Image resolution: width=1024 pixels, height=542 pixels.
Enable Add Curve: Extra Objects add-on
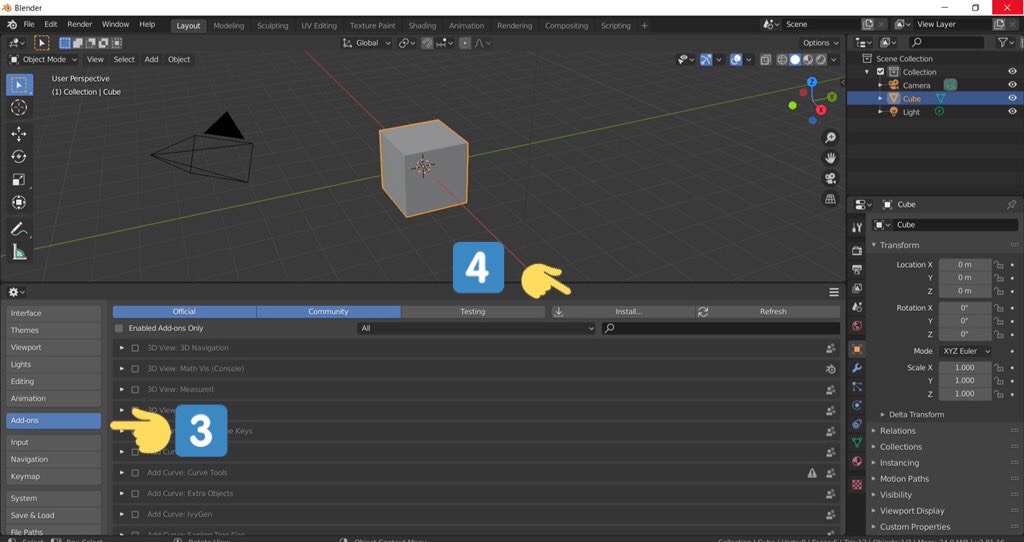coord(135,494)
